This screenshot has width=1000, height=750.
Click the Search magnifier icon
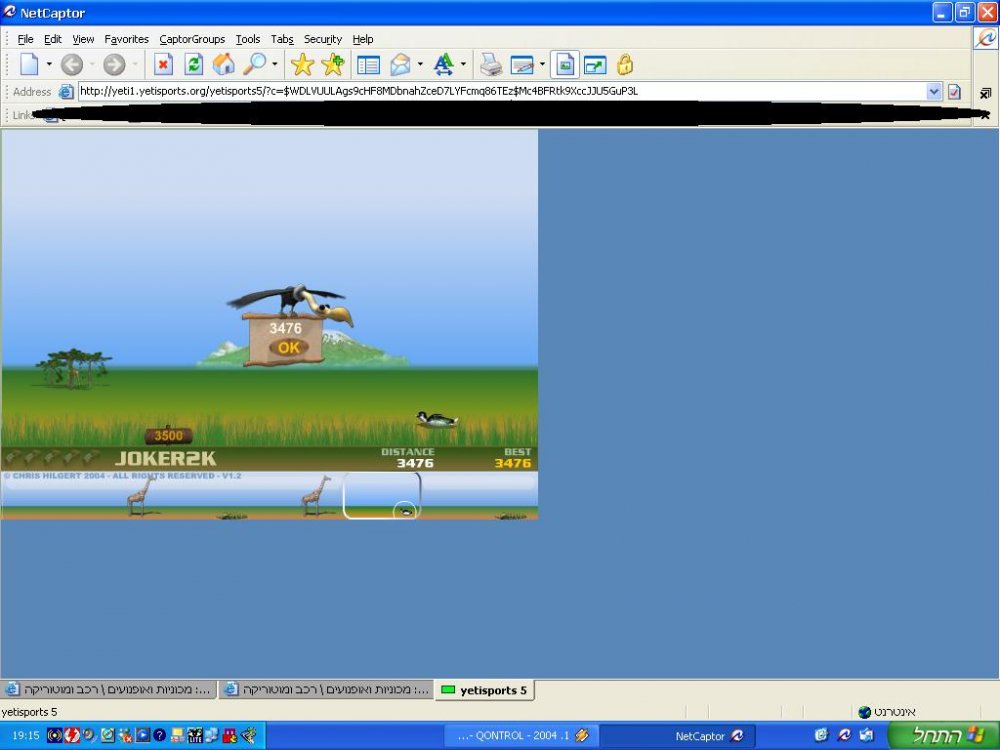coord(255,64)
